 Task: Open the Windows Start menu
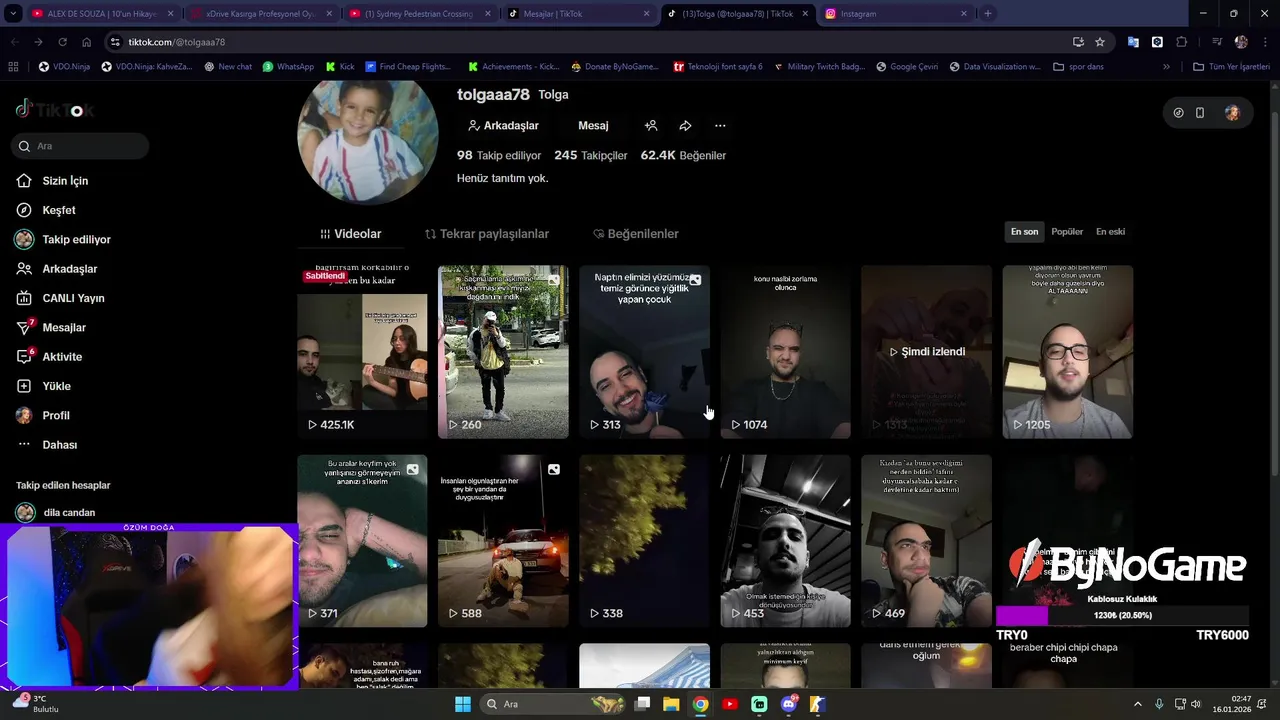[x=463, y=704]
